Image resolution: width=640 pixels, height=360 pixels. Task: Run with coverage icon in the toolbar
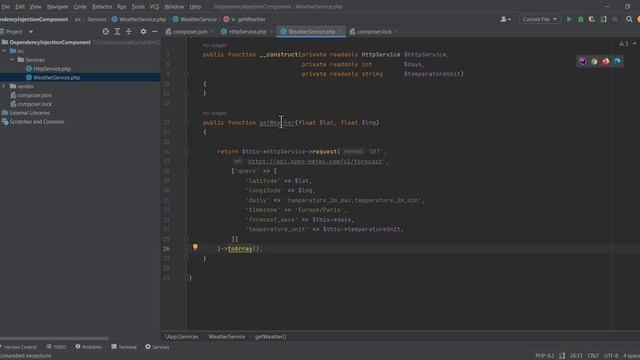pyautogui.click(x=592, y=19)
